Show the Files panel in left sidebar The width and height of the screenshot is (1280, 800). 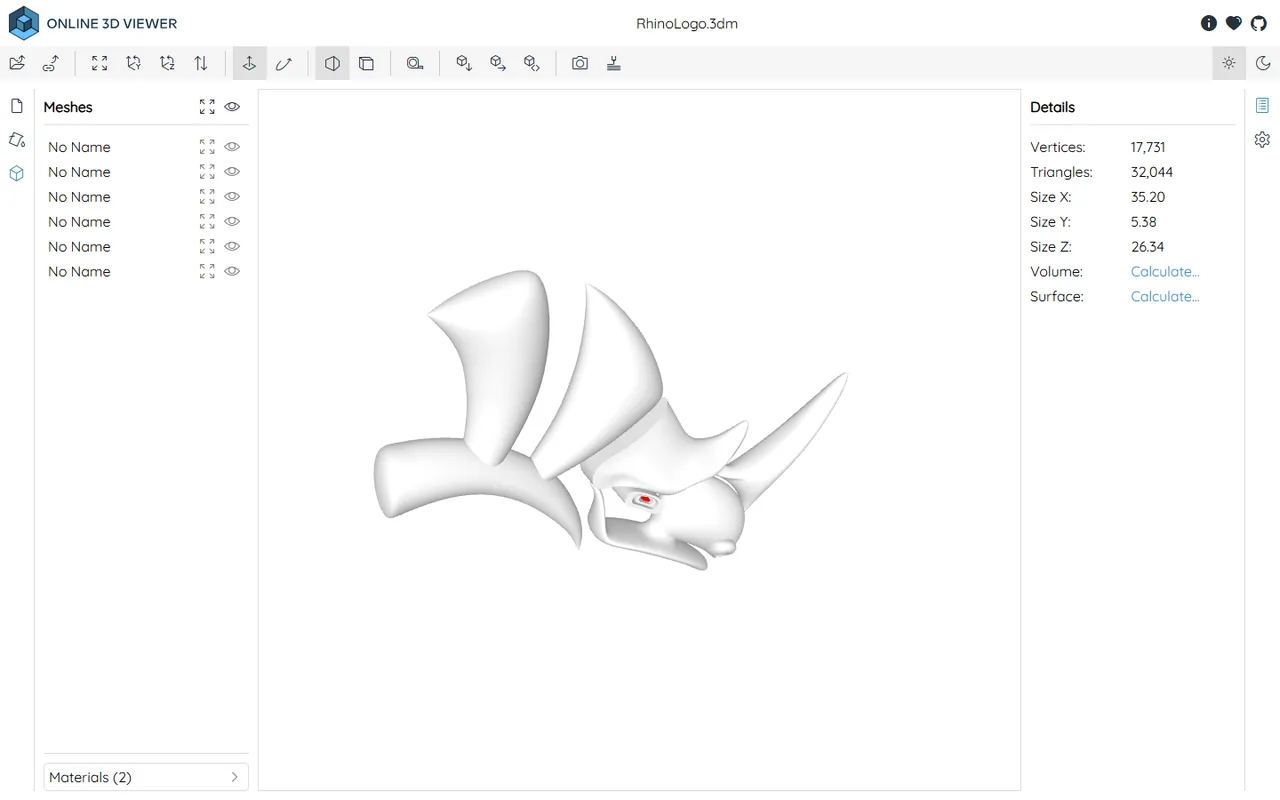click(17, 106)
